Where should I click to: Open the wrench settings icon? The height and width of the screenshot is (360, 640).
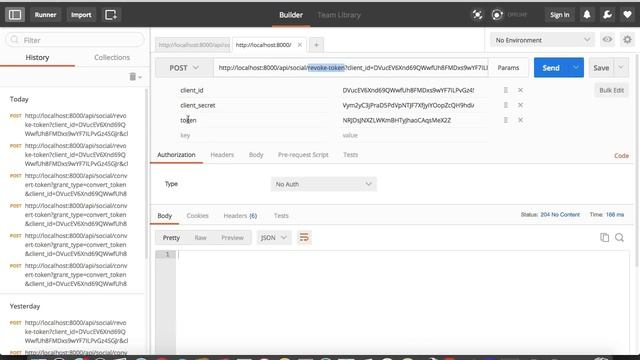pos(607,15)
